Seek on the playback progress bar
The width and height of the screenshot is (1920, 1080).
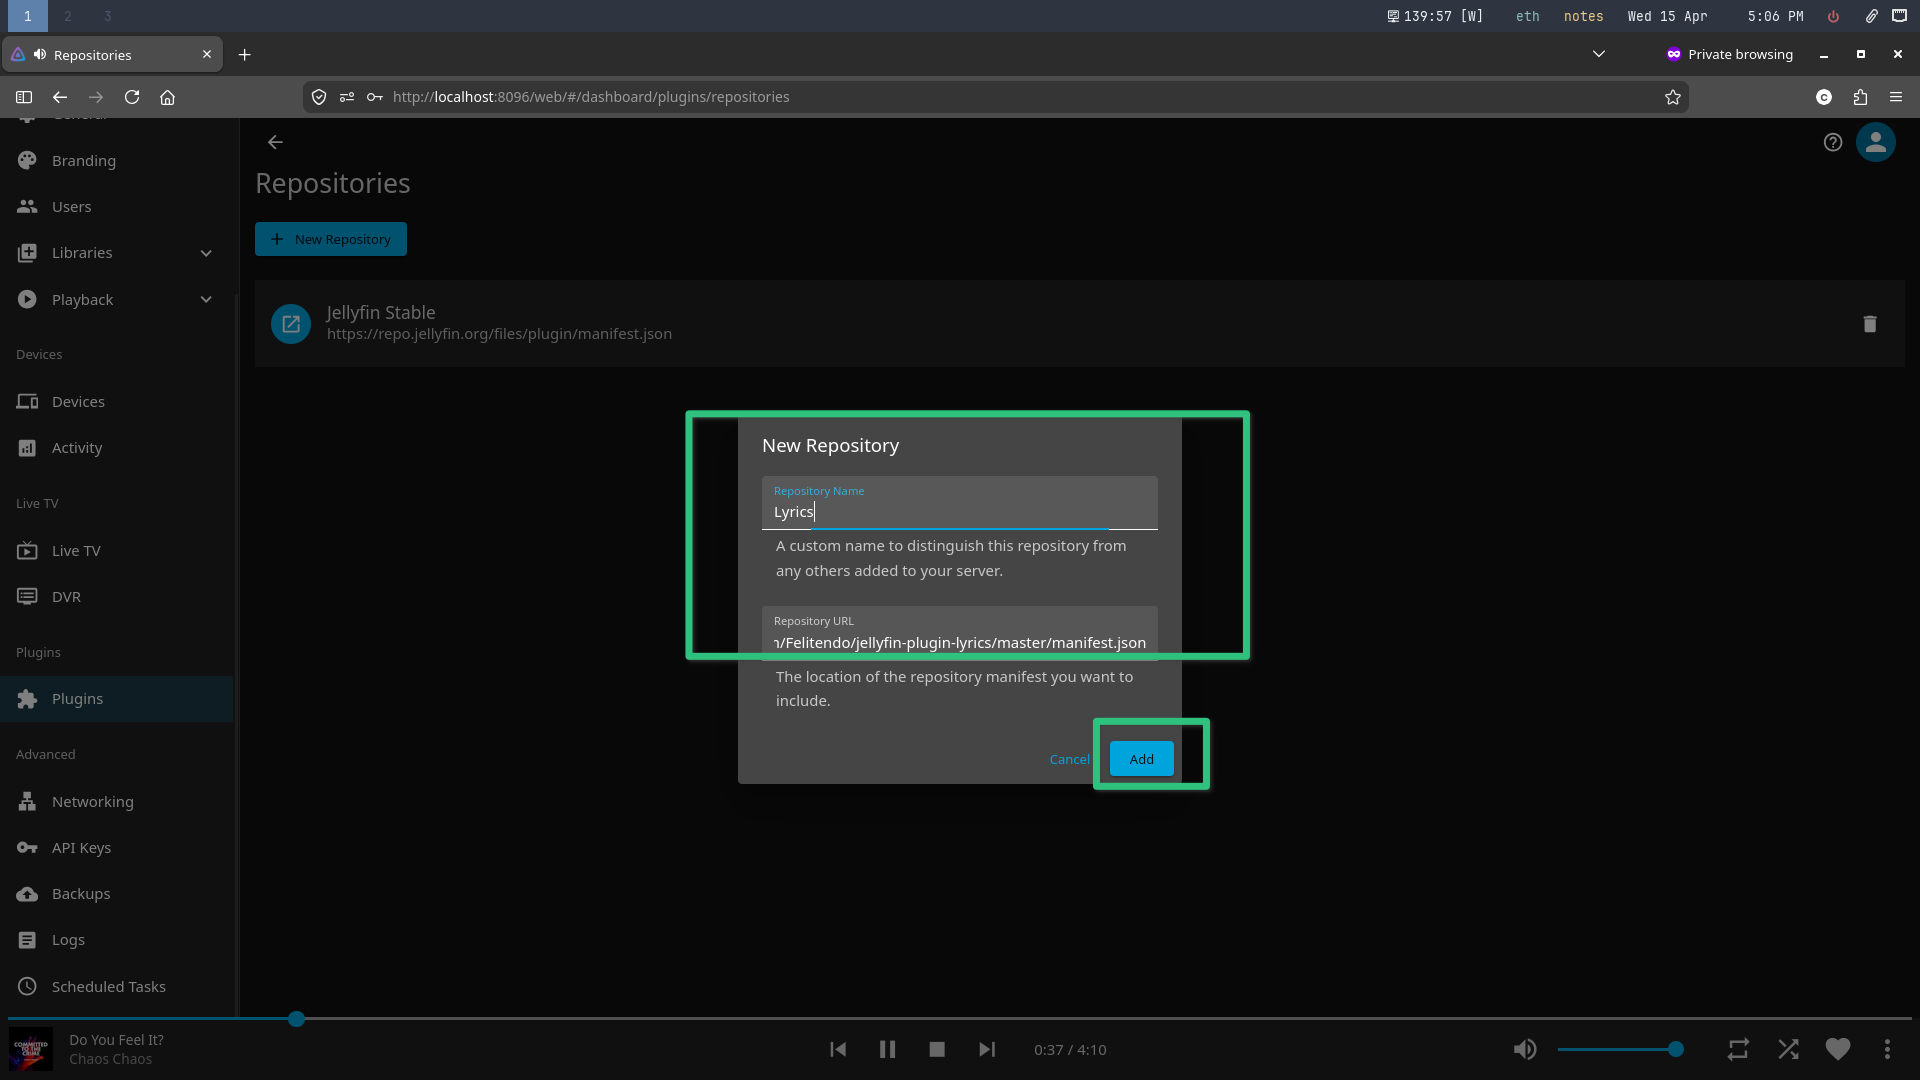[x=960, y=1019]
